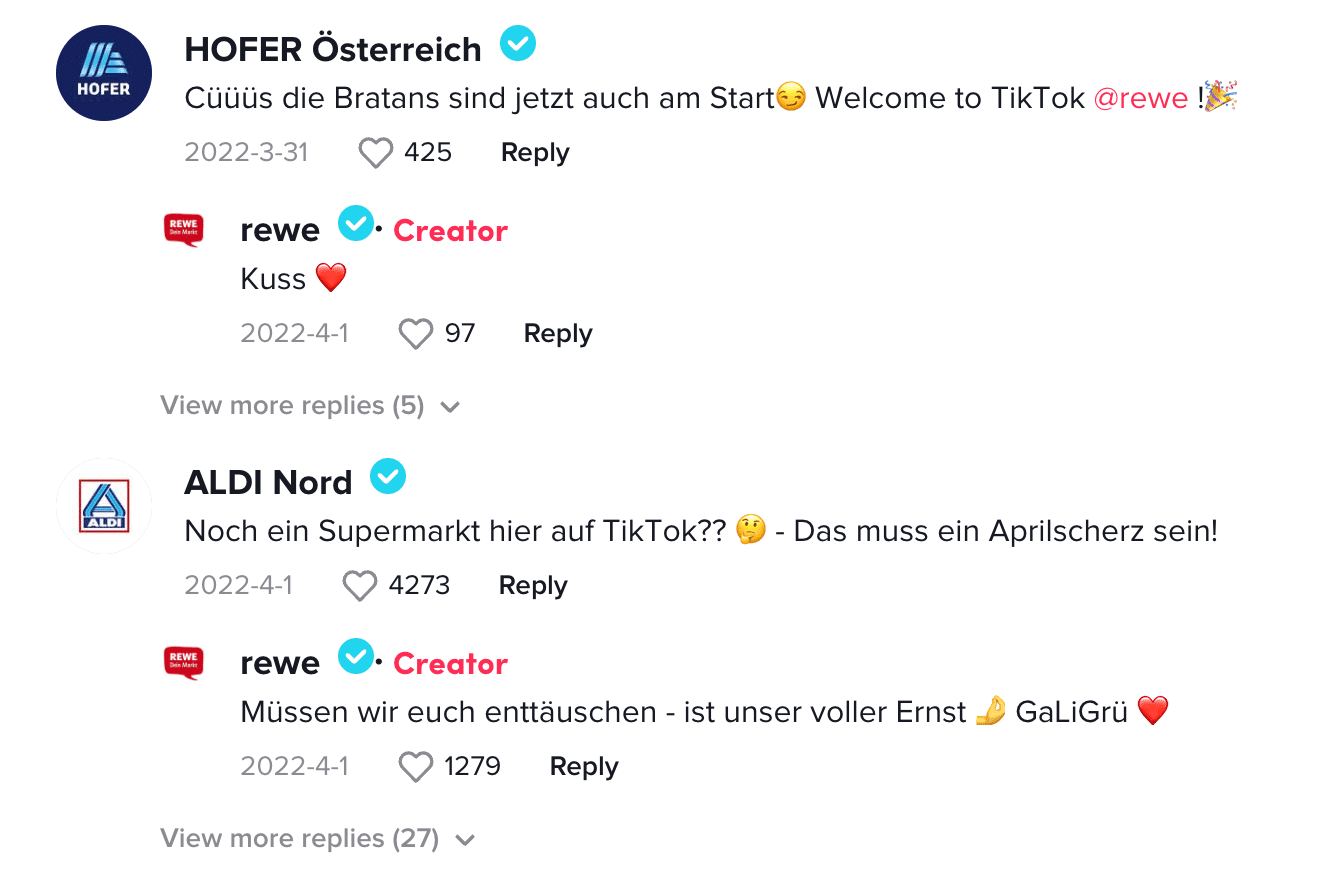Click the Creator label beside rewe's username
The height and width of the screenshot is (870, 1324).
coord(450,230)
